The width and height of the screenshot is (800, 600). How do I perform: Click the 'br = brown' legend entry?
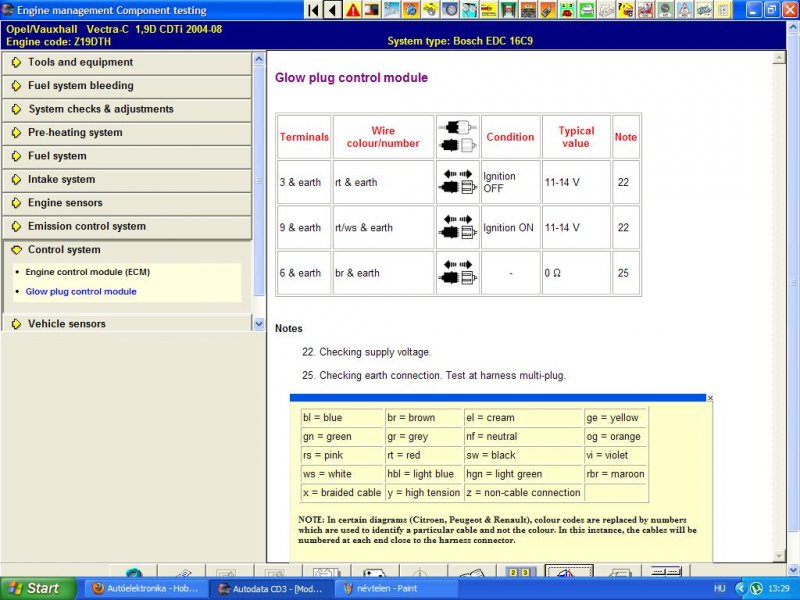point(423,417)
